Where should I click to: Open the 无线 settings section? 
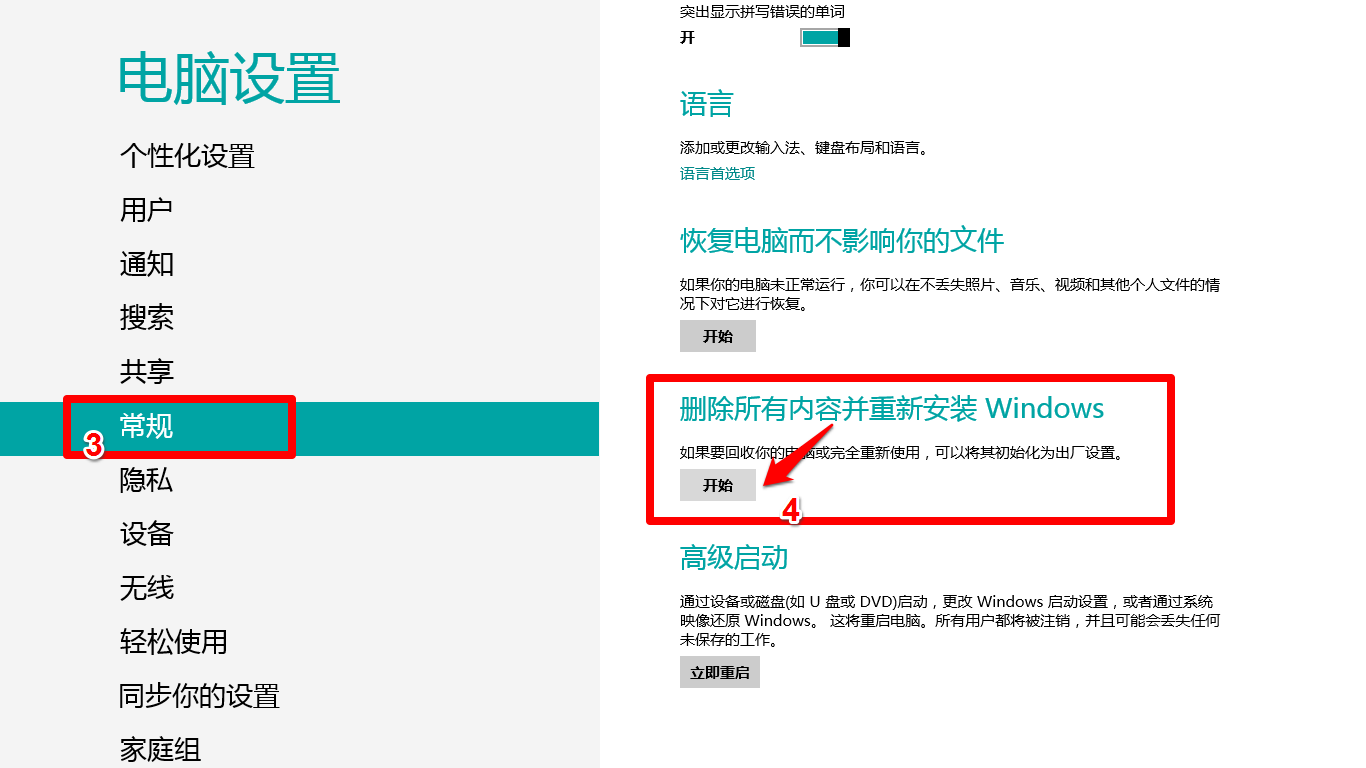pos(147,588)
